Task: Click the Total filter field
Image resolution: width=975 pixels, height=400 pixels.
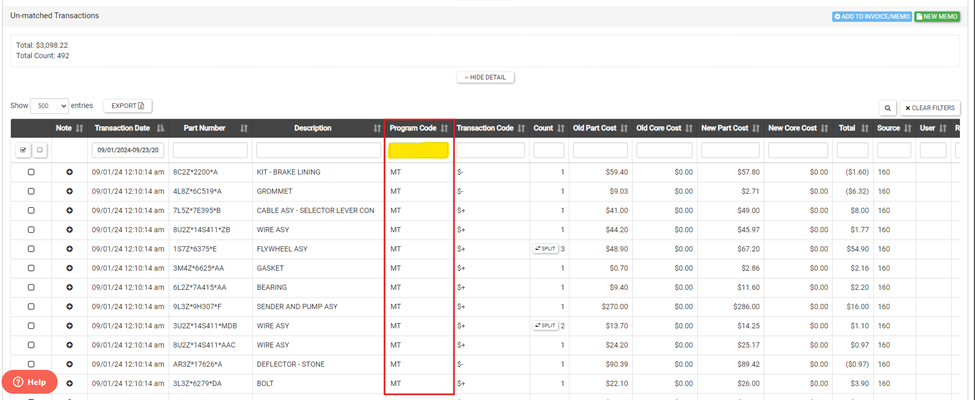Action: (853, 150)
